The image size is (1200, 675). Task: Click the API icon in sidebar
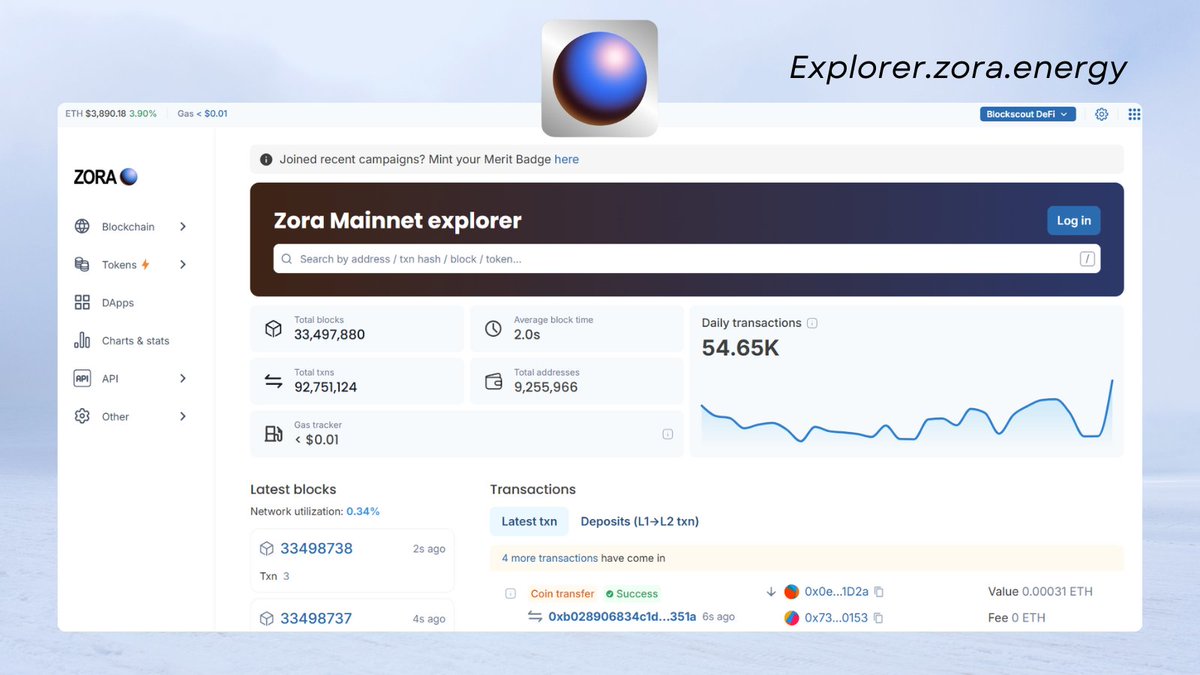tap(82, 379)
